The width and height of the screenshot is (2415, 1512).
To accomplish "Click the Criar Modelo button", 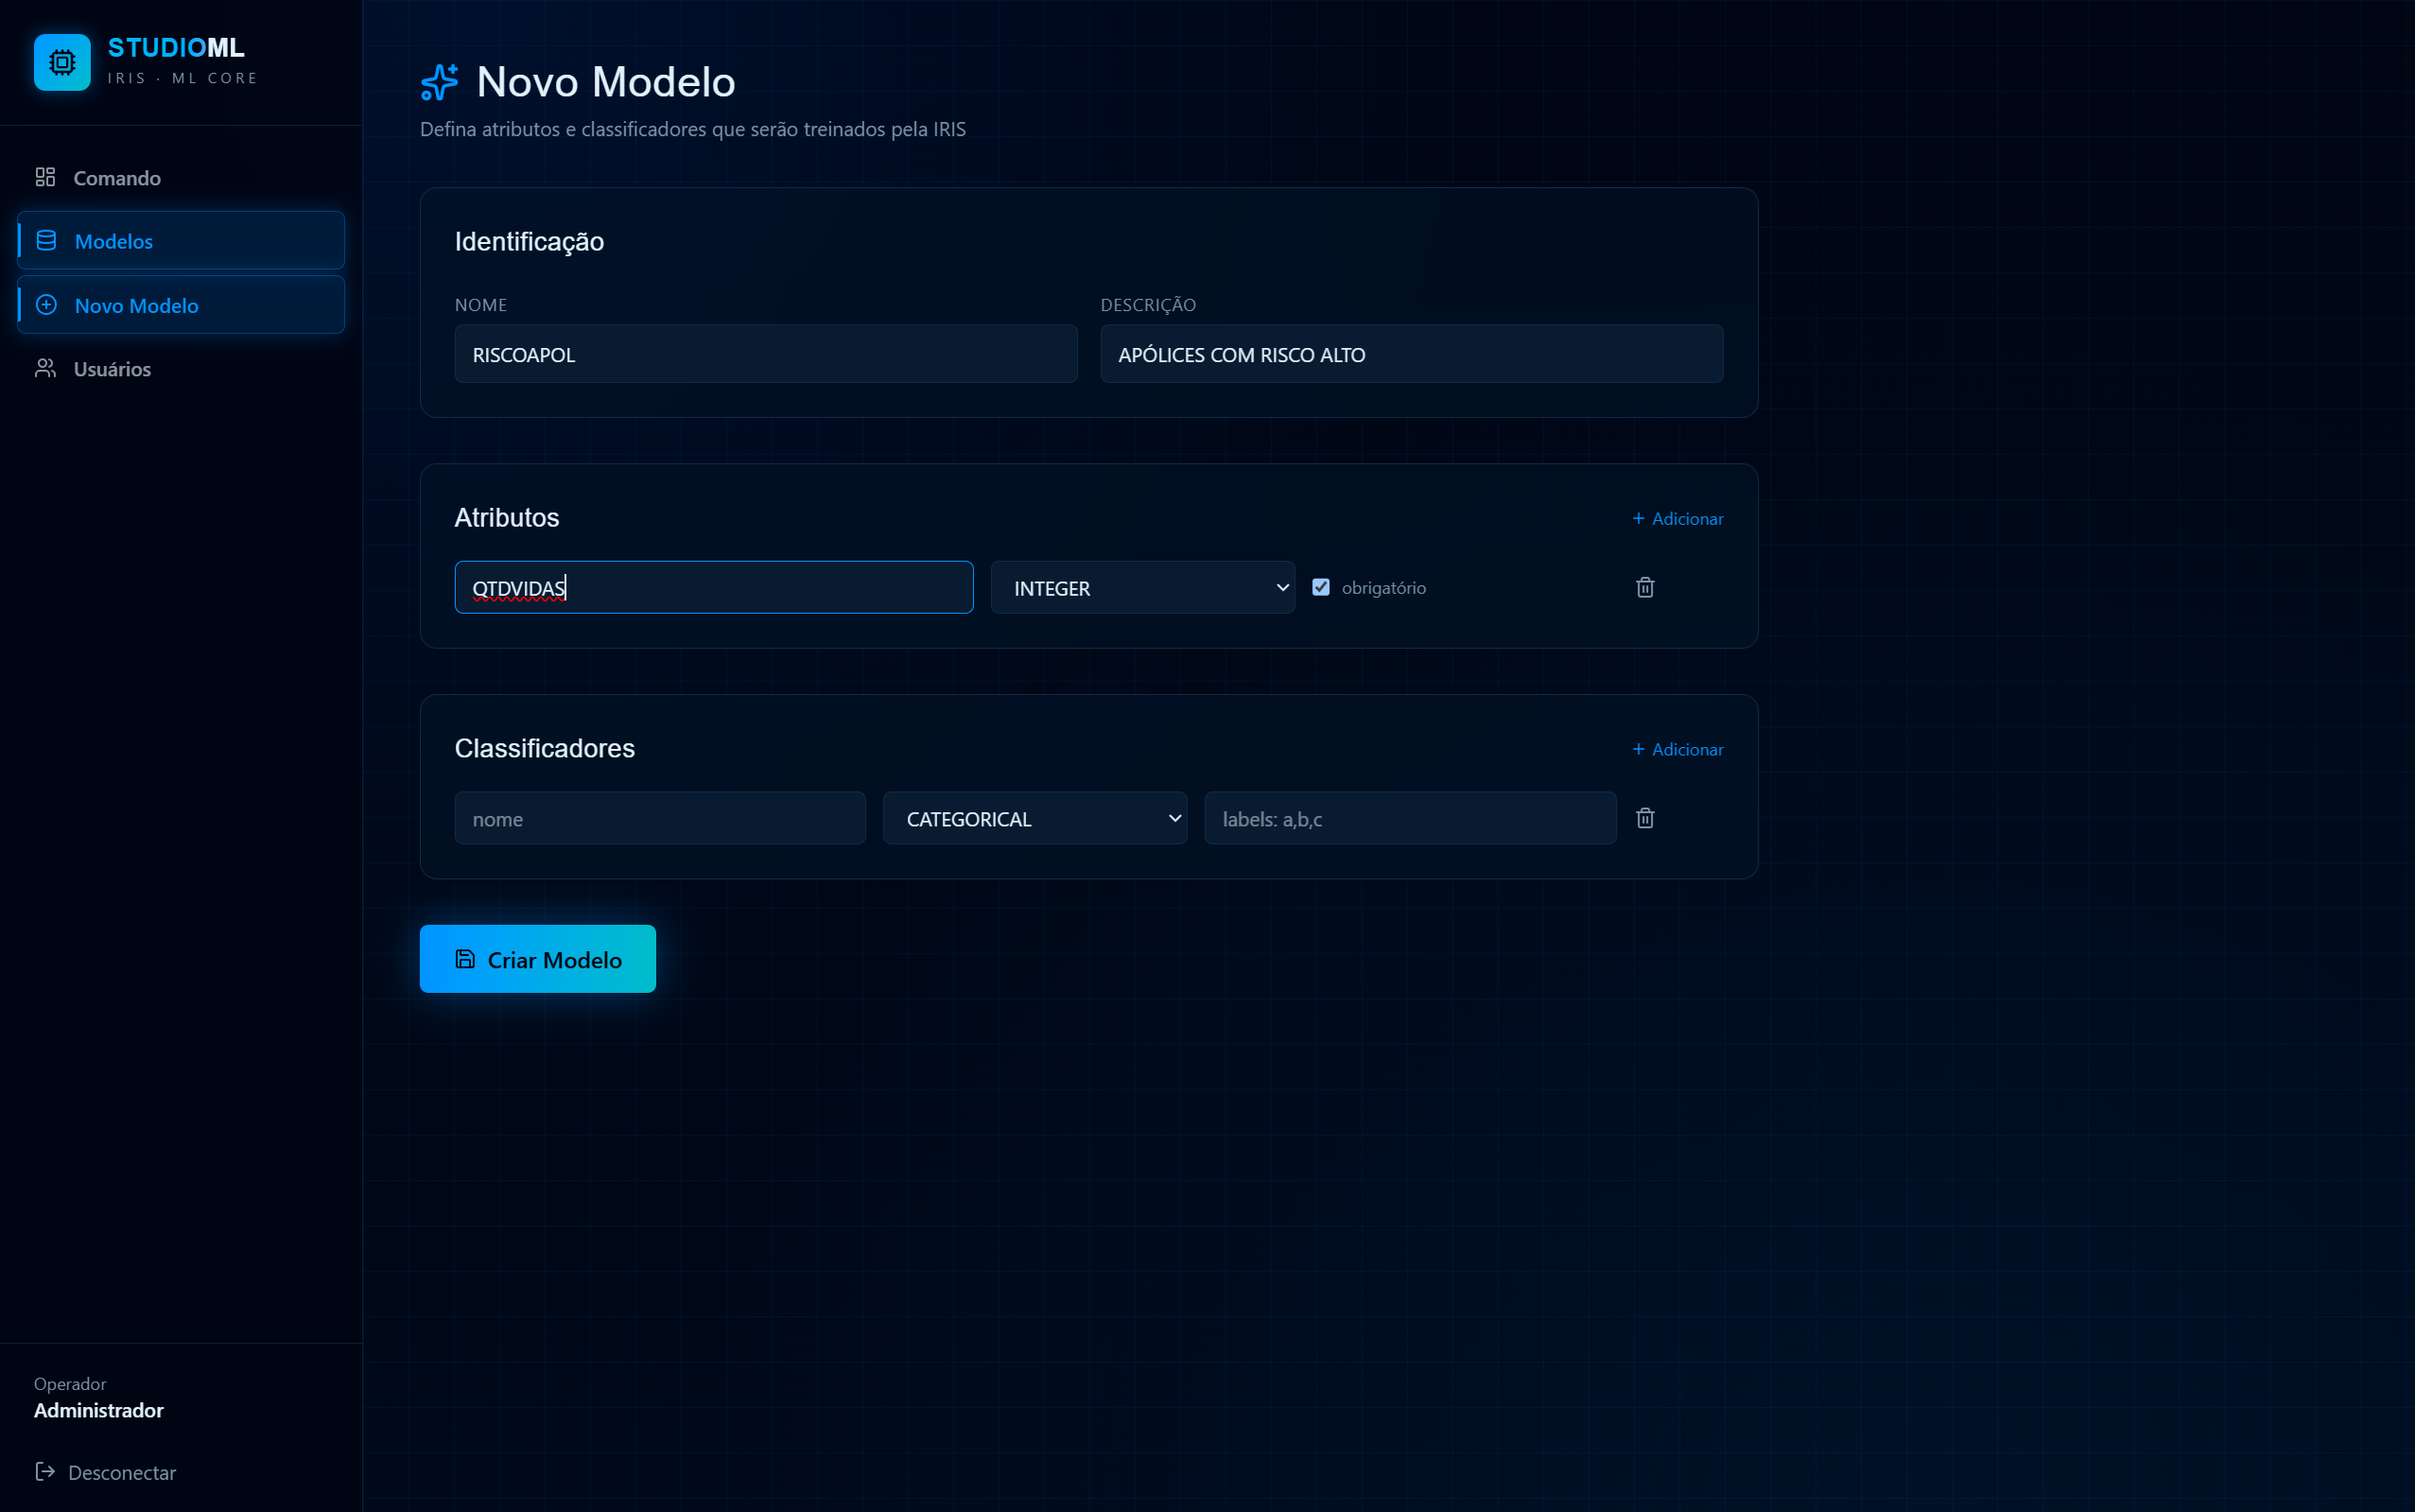I will point(538,959).
